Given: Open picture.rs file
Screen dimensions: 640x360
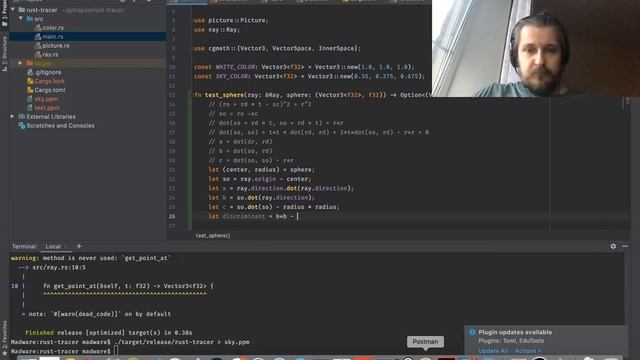Looking at the screenshot, I should click(56, 46).
